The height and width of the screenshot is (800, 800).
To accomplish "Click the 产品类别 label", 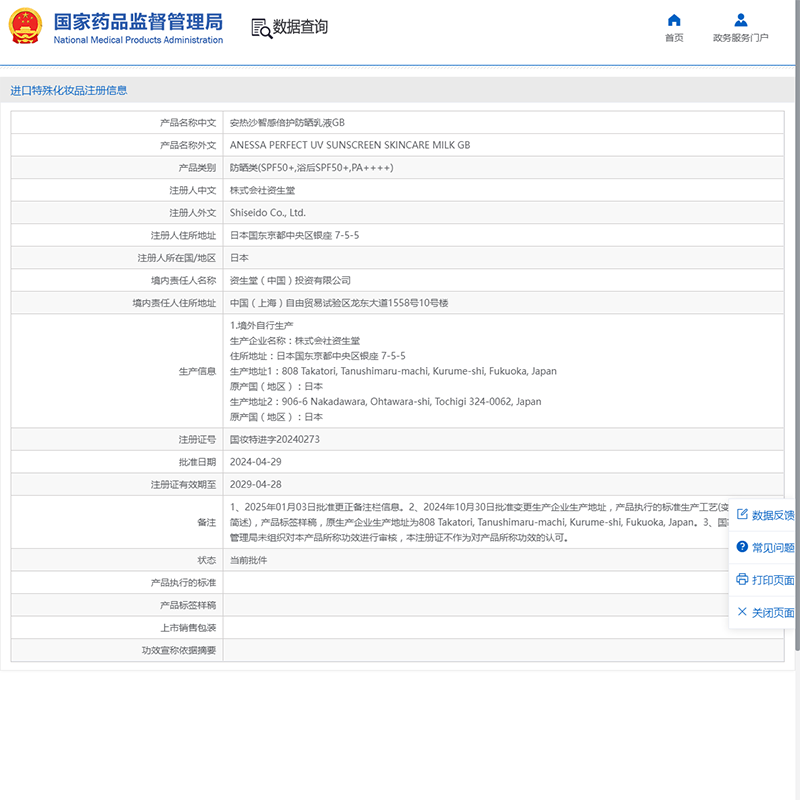I will [x=197, y=168].
